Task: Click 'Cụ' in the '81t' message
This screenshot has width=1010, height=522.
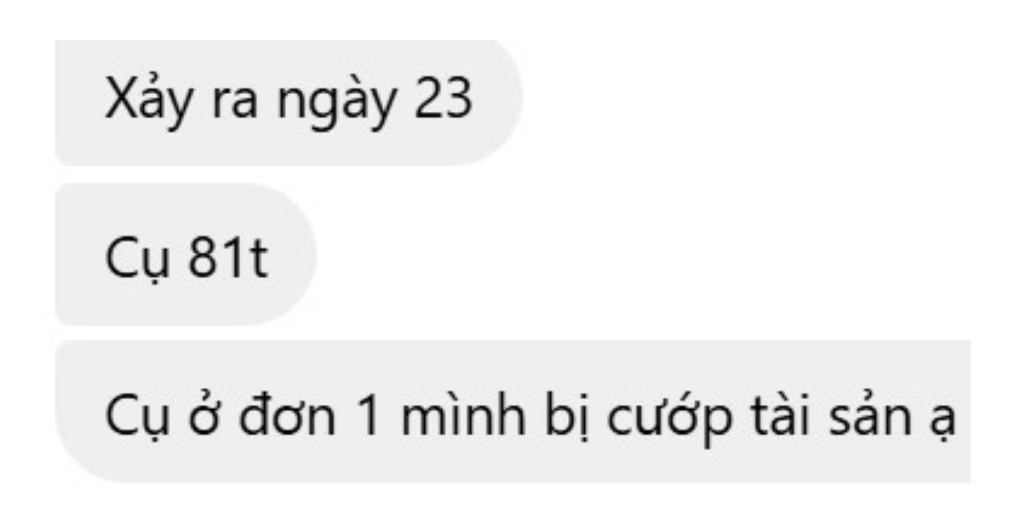Action: click(137, 261)
